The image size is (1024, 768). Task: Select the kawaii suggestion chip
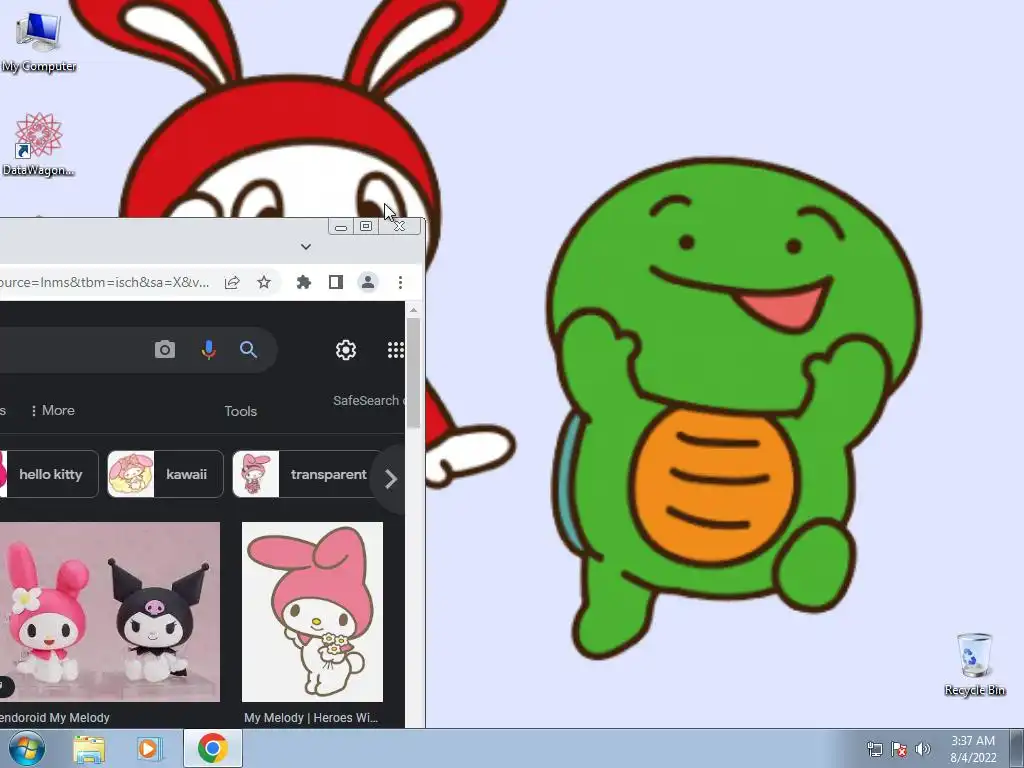165,474
